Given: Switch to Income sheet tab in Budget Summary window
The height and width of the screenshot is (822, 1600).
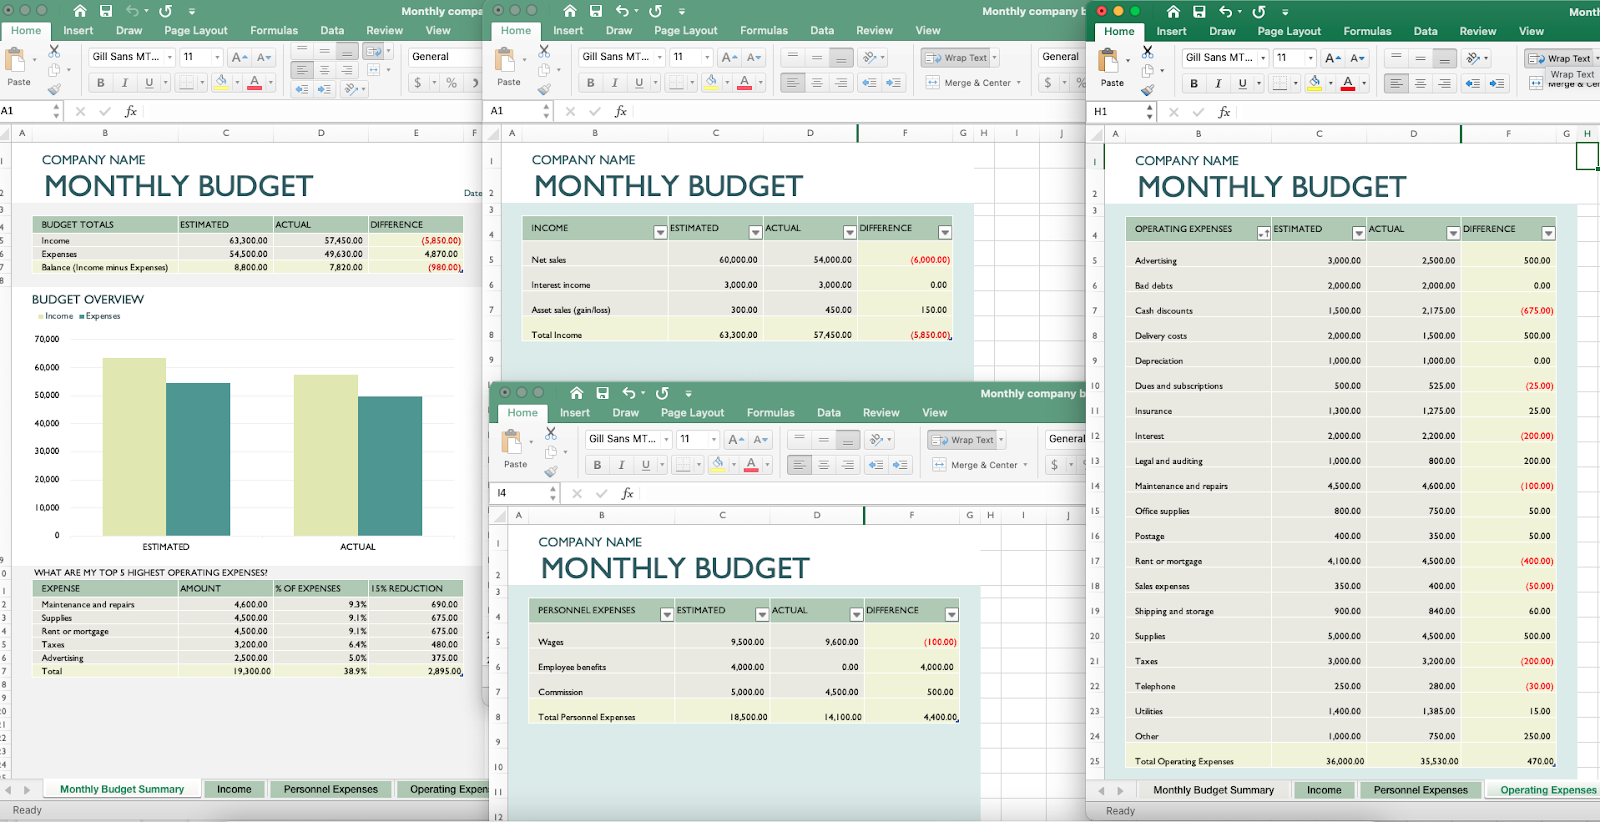Looking at the screenshot, I should pyautogui.click(x=234, y=789).
